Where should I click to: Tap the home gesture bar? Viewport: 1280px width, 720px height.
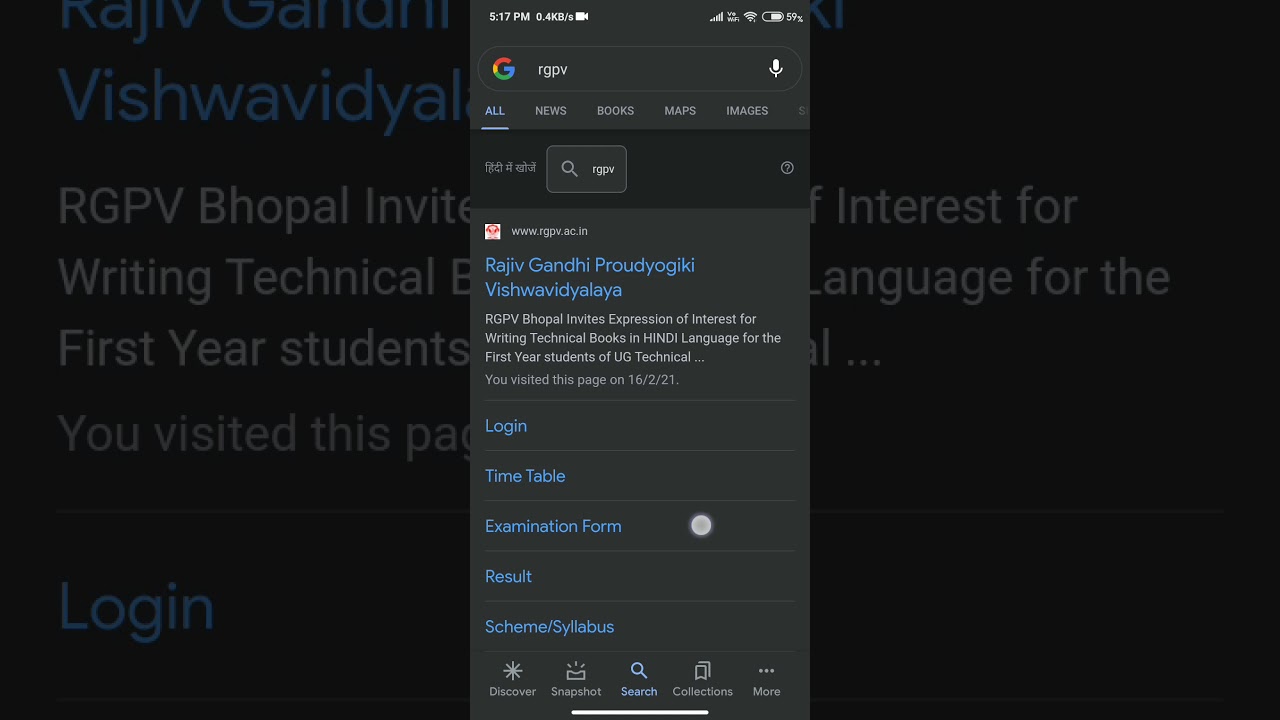(640, 713)
